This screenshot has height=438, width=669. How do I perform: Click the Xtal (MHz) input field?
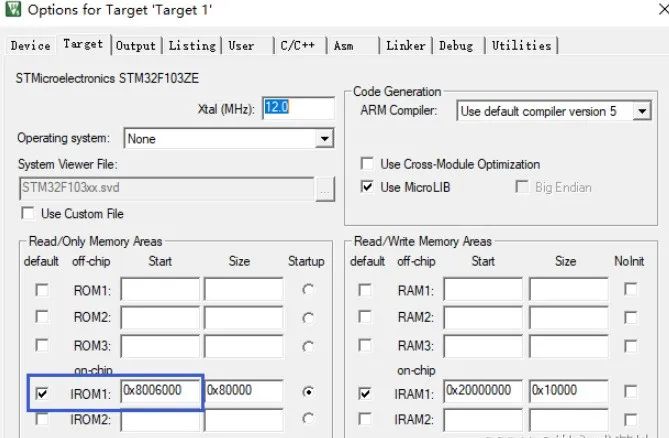[298, 108]
